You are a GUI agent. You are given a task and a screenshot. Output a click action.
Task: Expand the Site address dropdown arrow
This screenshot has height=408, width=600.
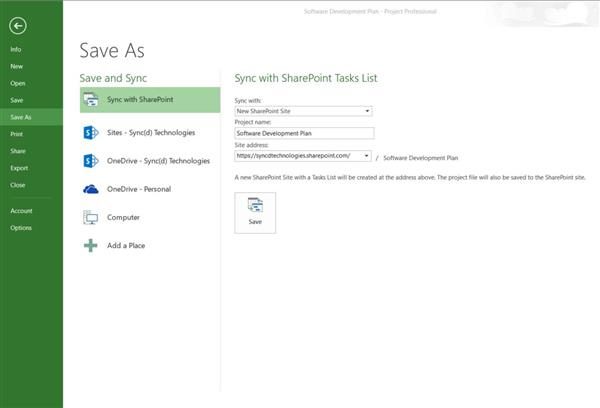click(368, 156)
